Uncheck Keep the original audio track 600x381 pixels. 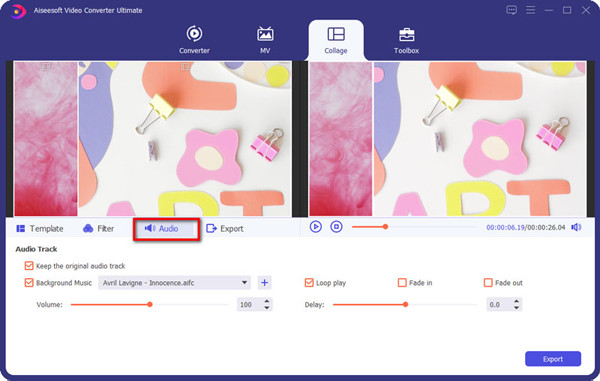coord(29,265)
